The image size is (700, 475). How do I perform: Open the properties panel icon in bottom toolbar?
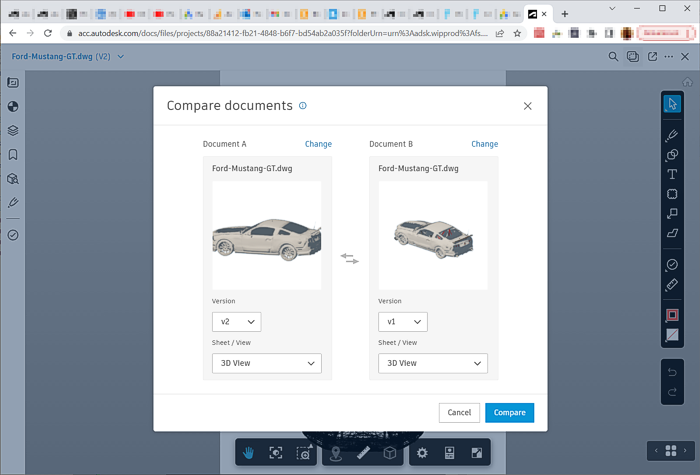point(450,453)
